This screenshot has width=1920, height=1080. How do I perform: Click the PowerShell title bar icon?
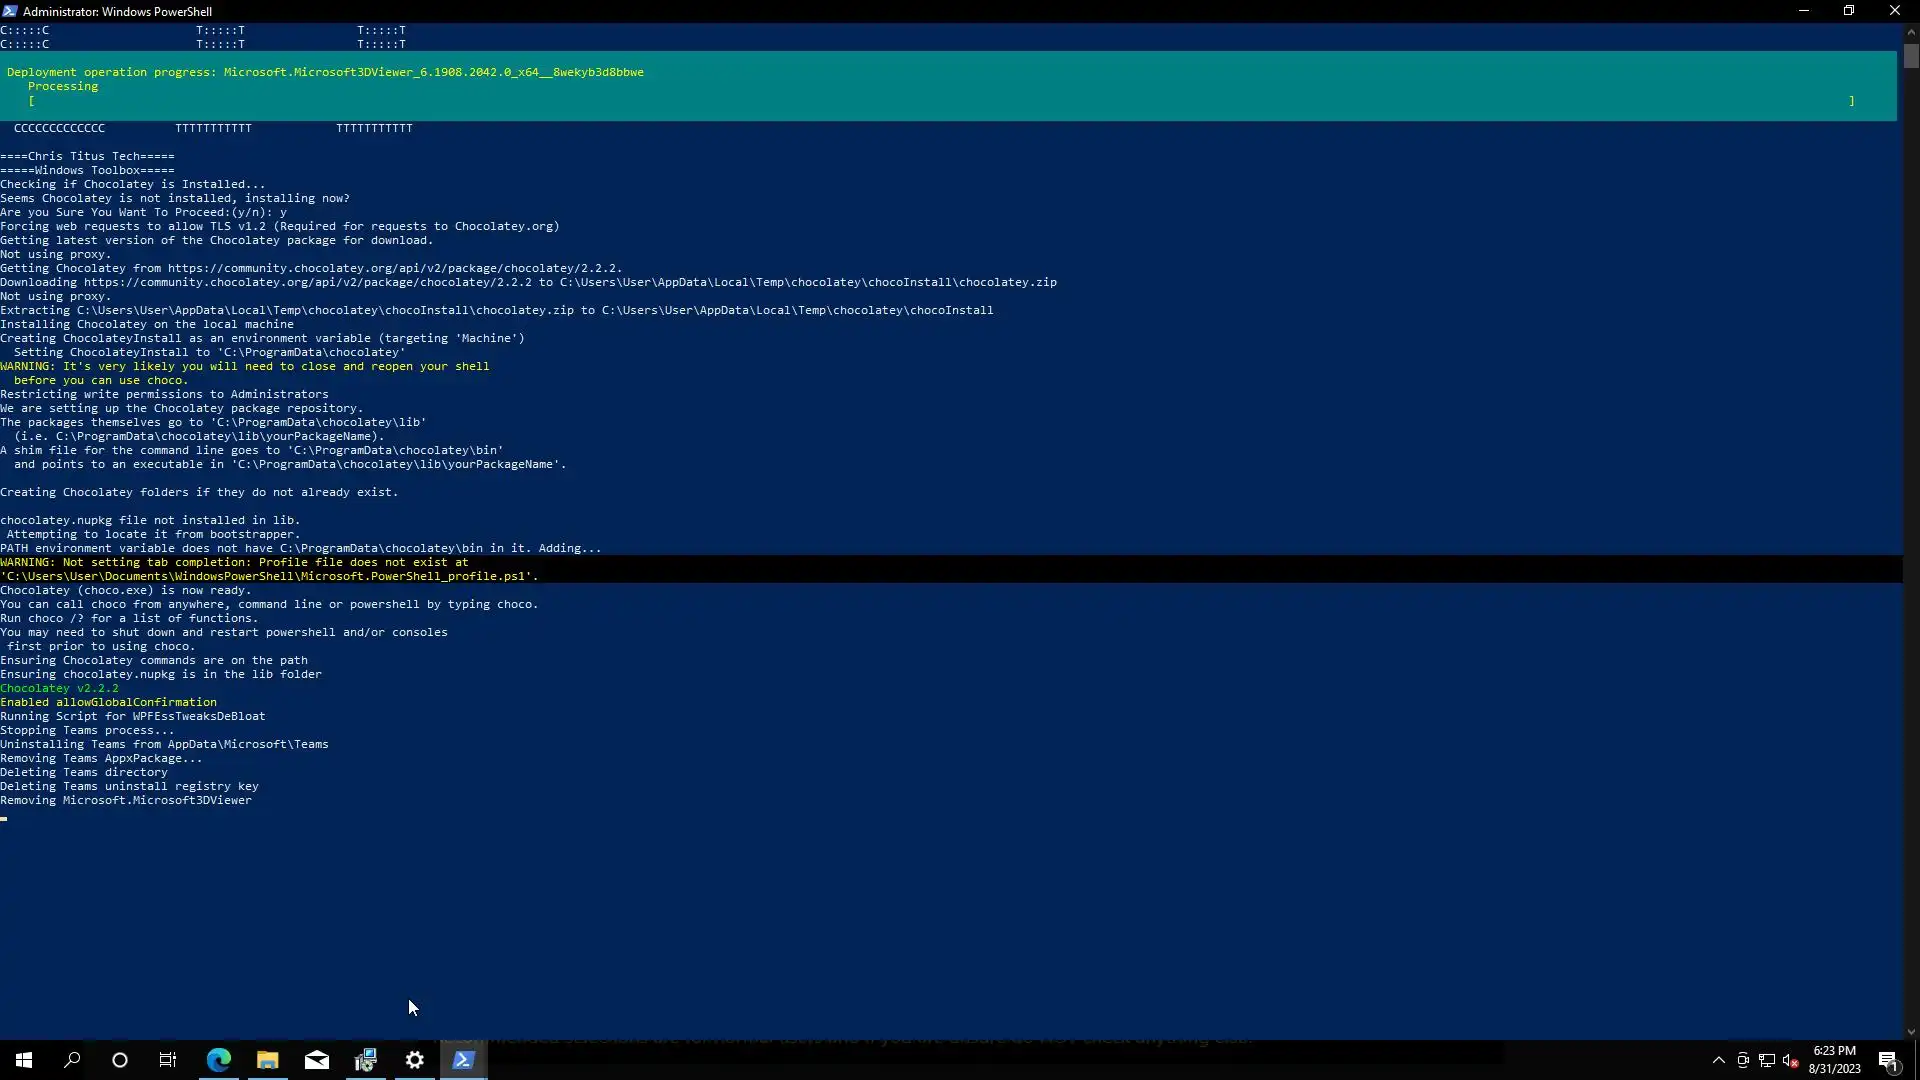[10, 11]
